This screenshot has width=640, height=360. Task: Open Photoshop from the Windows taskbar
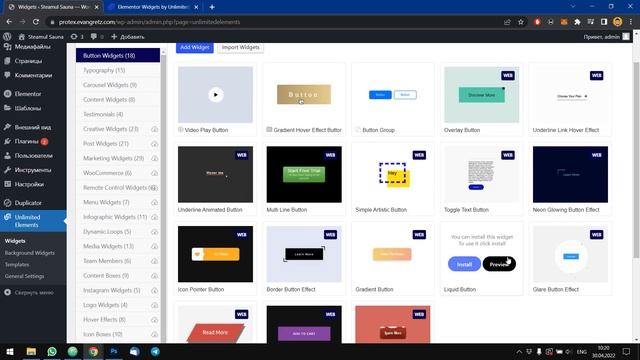tap(114, 351)
